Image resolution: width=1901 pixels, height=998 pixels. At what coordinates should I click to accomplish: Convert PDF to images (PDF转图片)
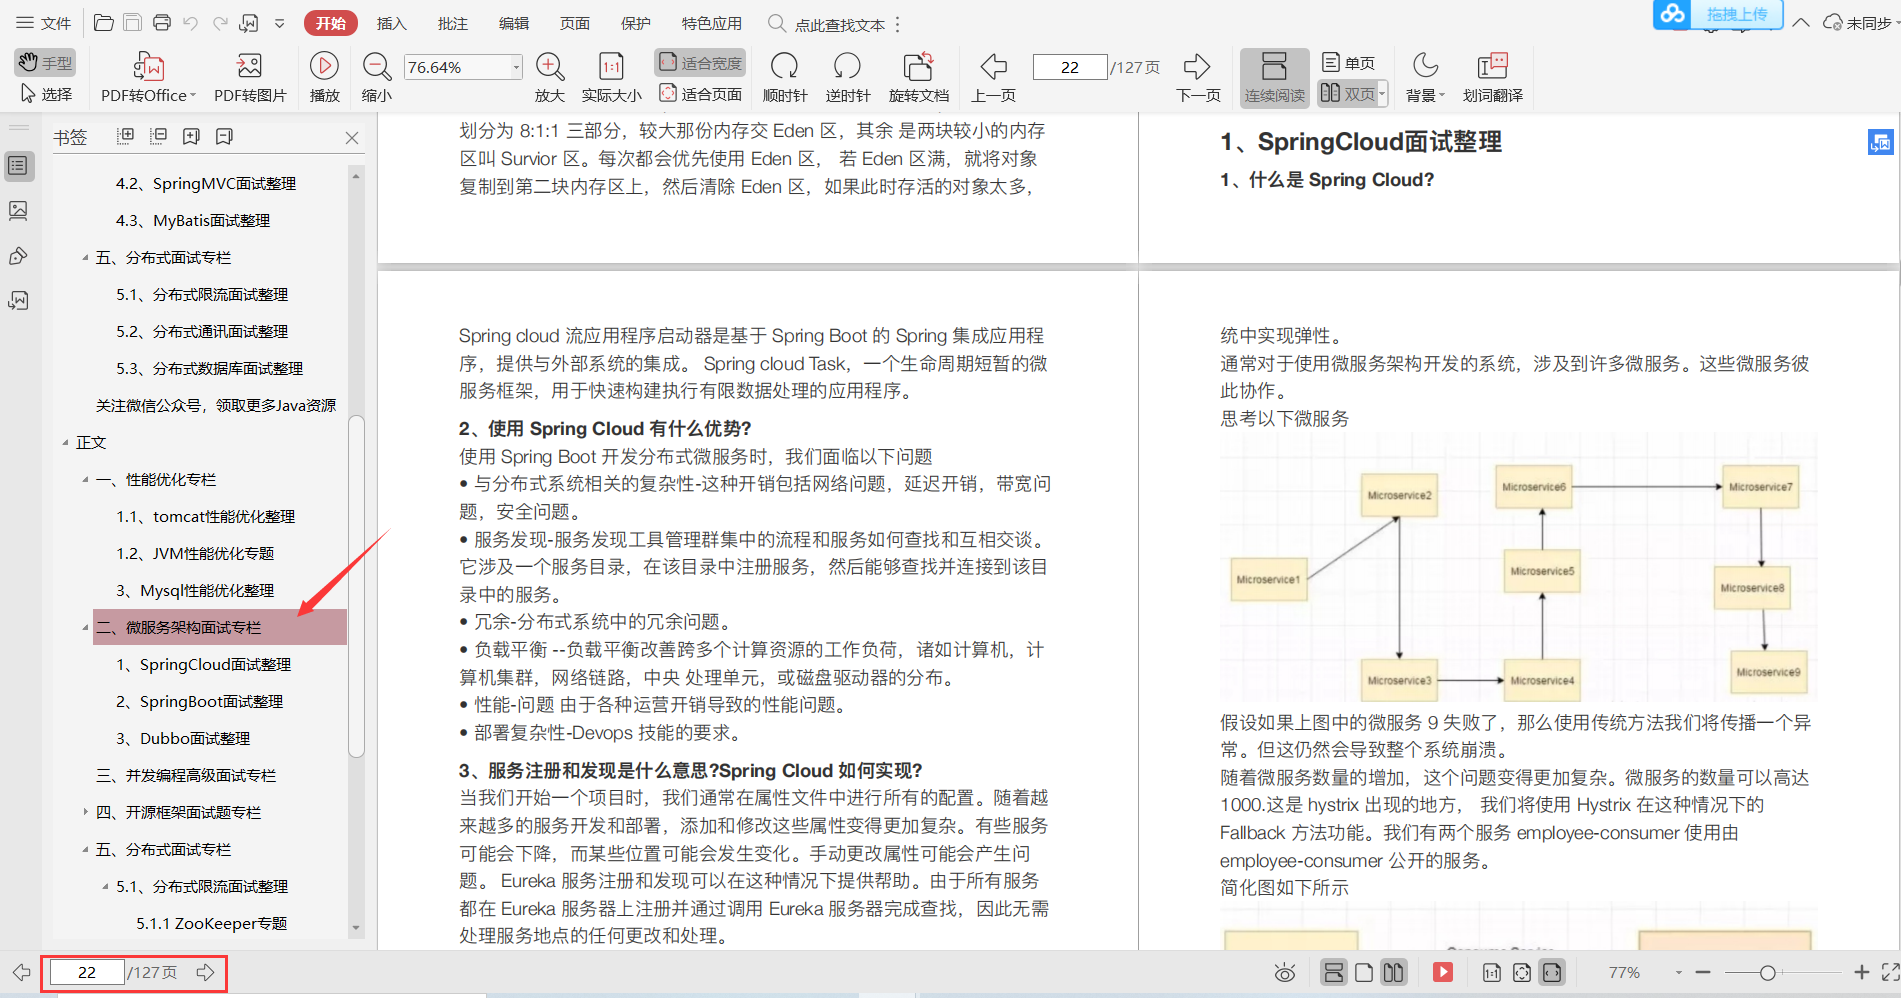pos(250,78)
